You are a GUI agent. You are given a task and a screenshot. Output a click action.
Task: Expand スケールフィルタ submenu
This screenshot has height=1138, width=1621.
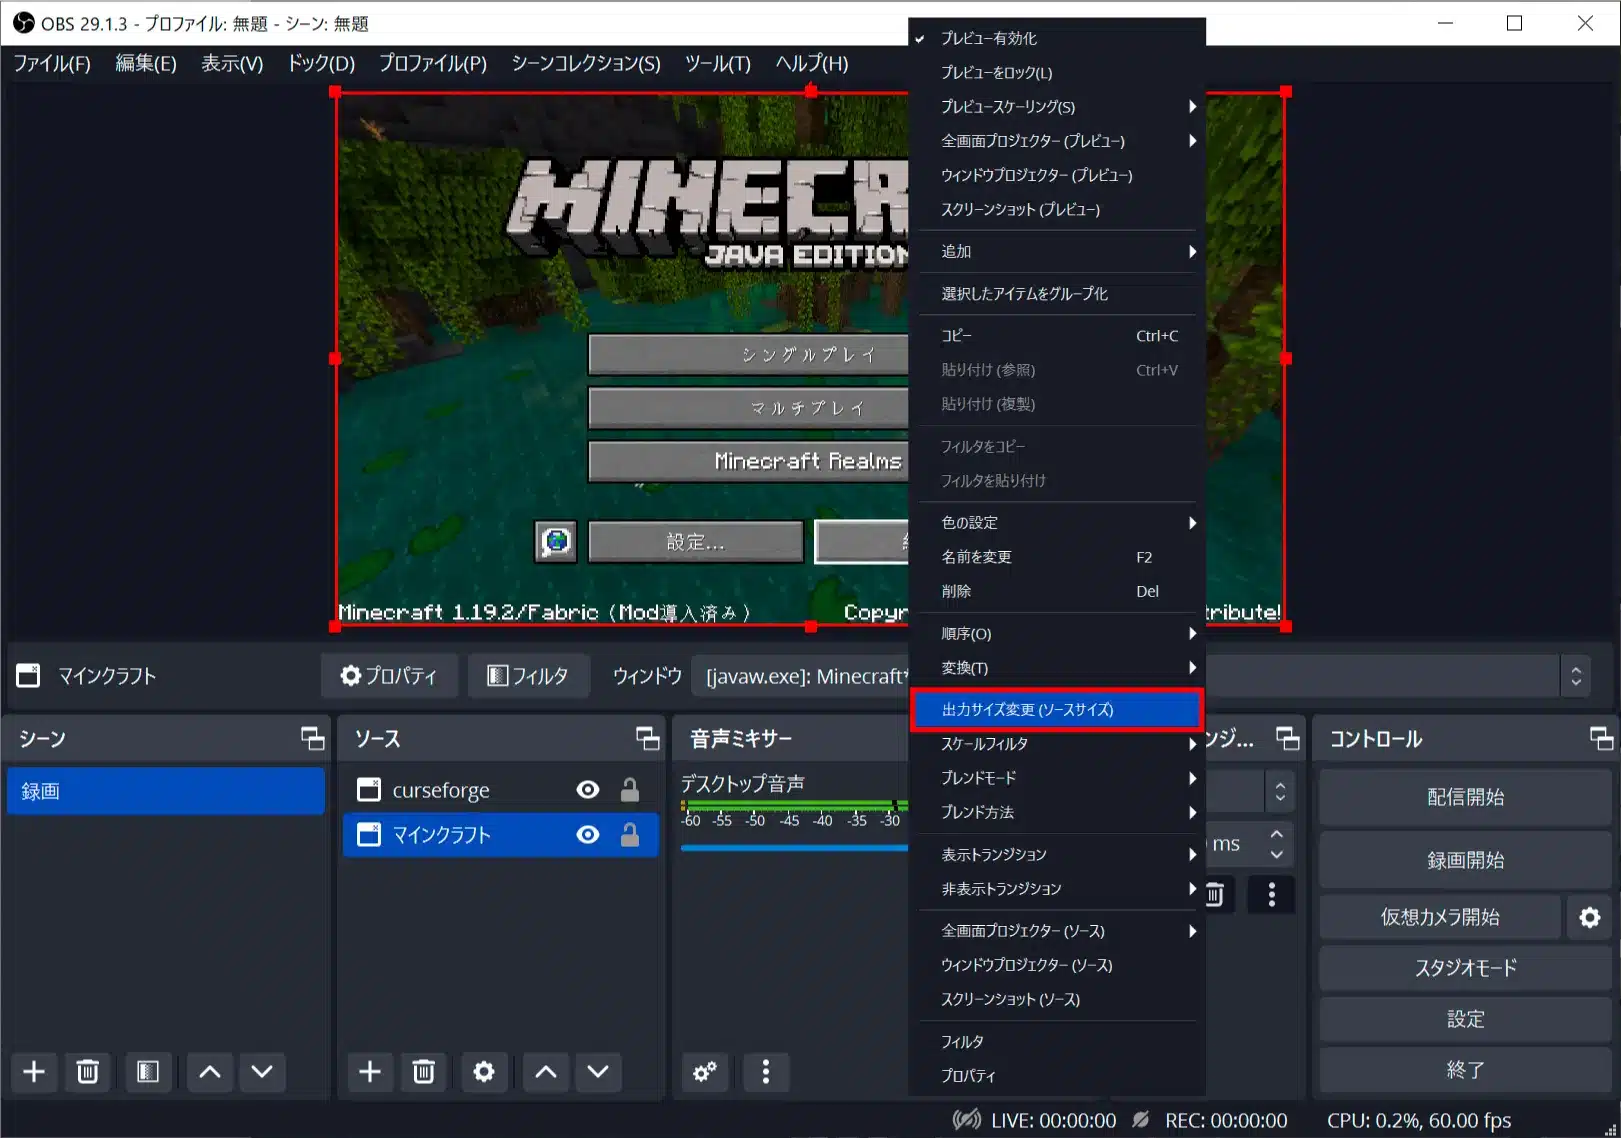pos(1057,743)
